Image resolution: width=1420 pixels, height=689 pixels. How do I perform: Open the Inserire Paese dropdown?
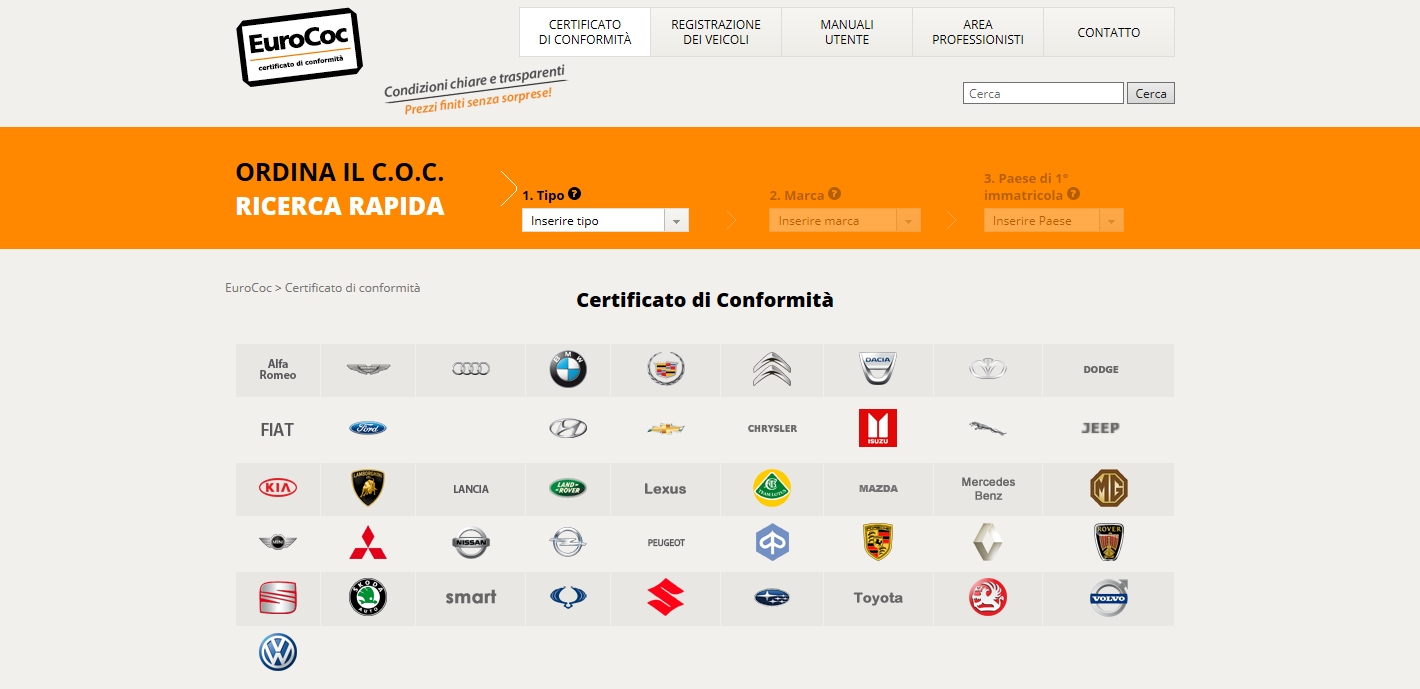pos(1054,220)
